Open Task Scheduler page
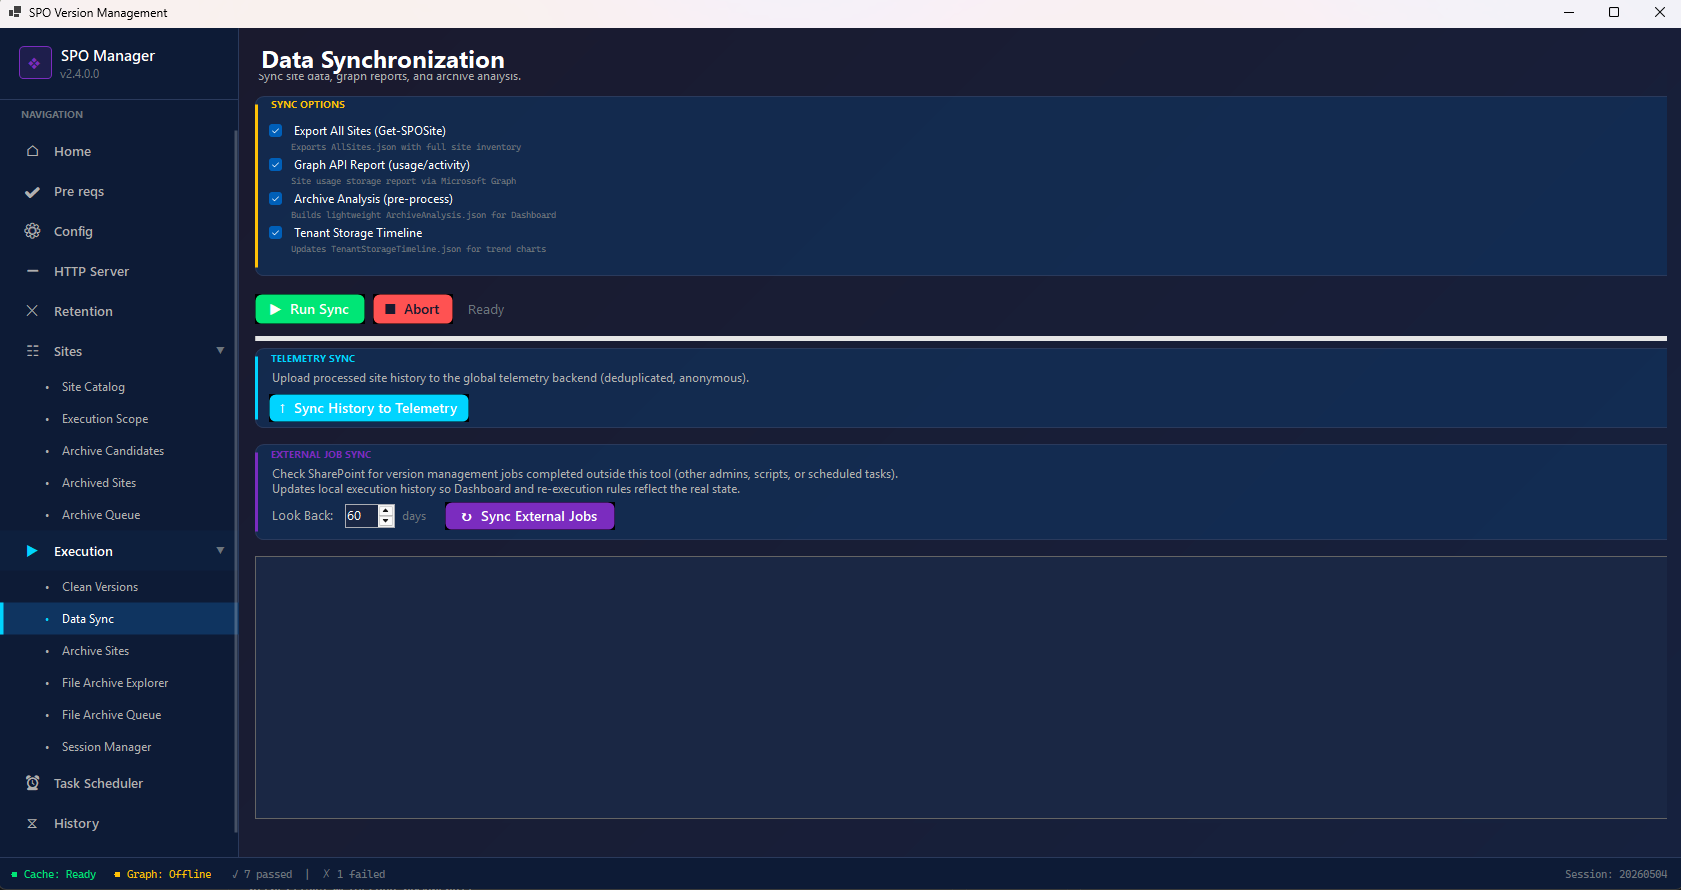Image resolution: width=1681 pixels, height=890 pixels. pyautogui.click(x=118, y=783)
